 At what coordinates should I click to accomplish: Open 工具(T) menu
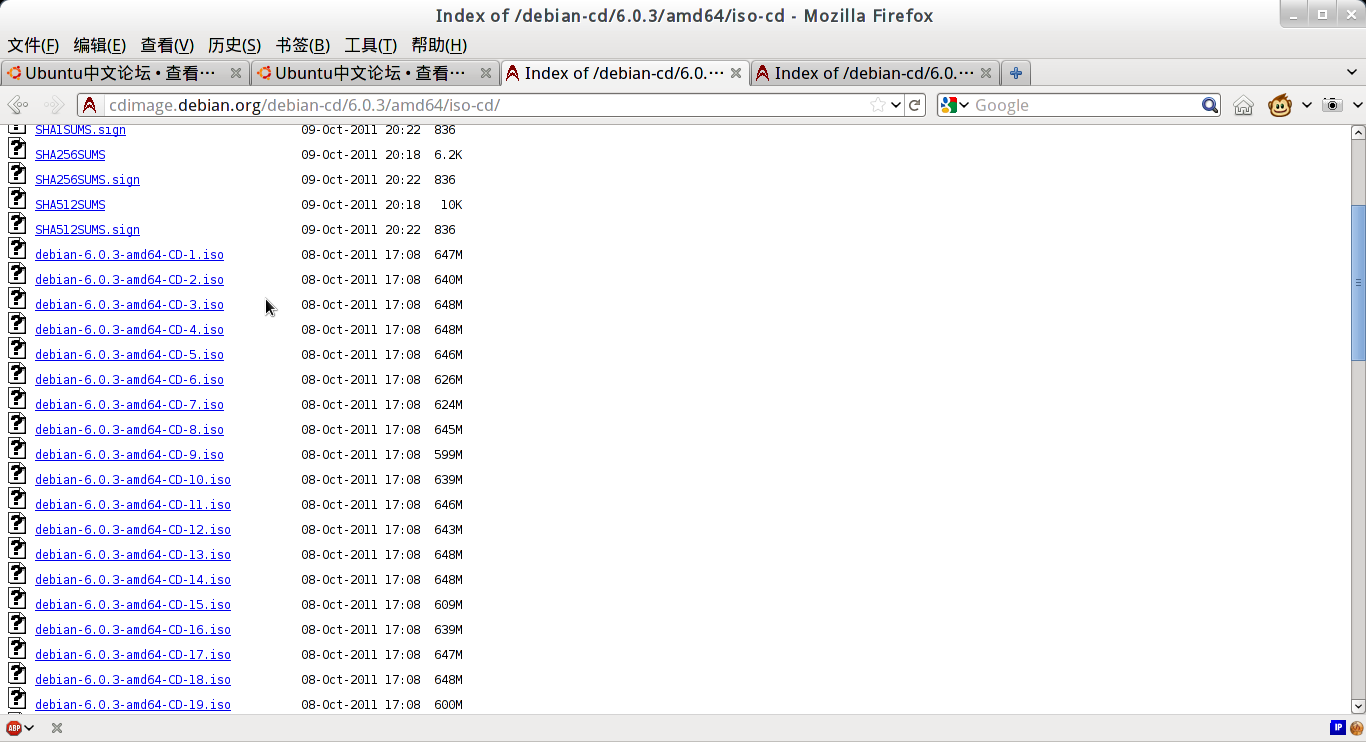[370, 45]
